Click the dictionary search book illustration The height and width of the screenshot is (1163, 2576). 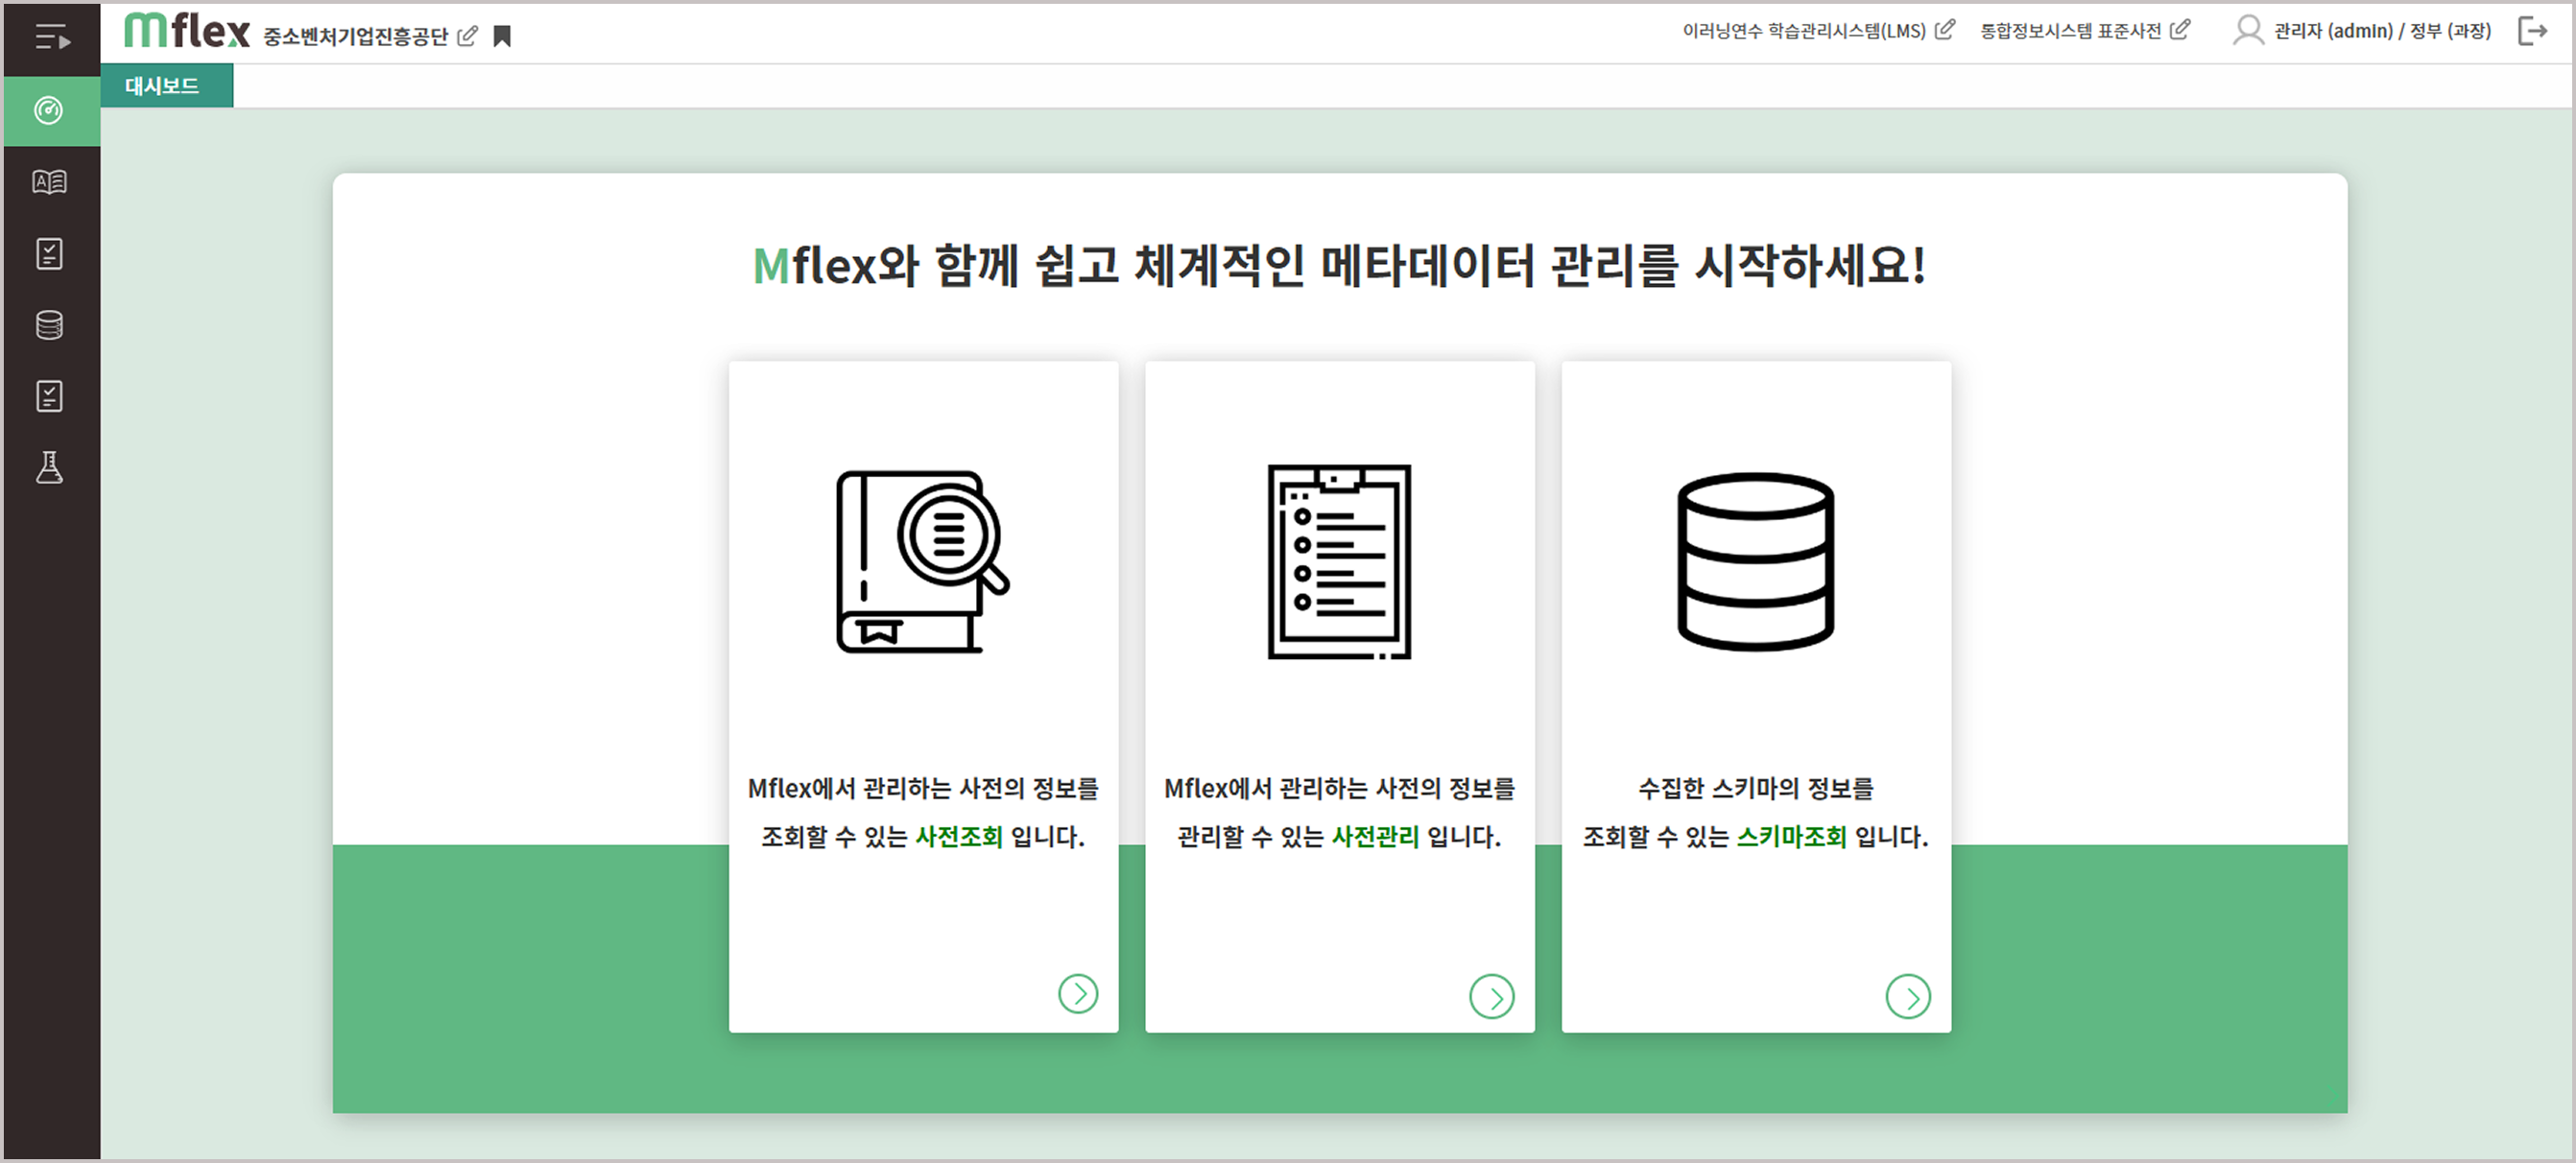point(922,562)
